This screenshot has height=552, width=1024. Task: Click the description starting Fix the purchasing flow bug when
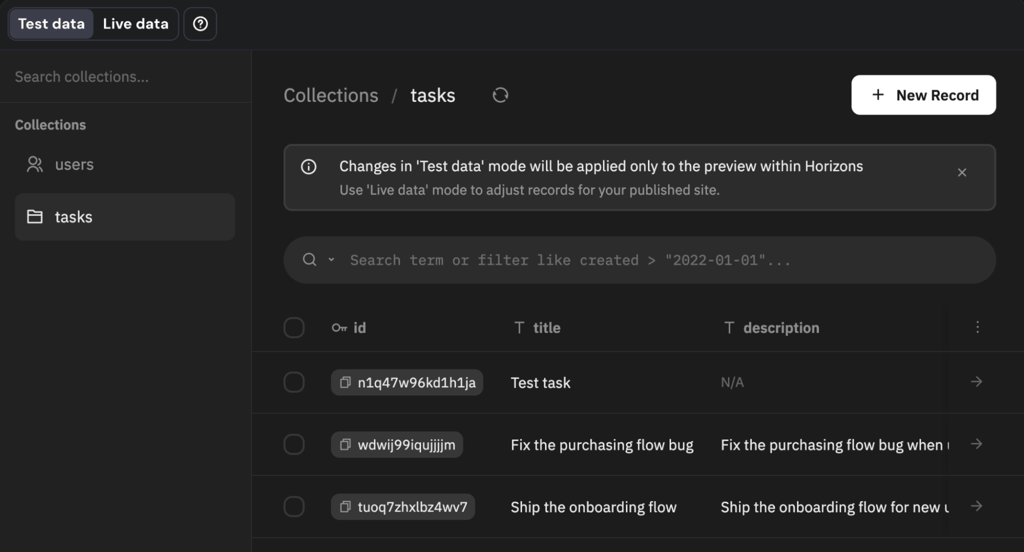click(x=835, y=445)
